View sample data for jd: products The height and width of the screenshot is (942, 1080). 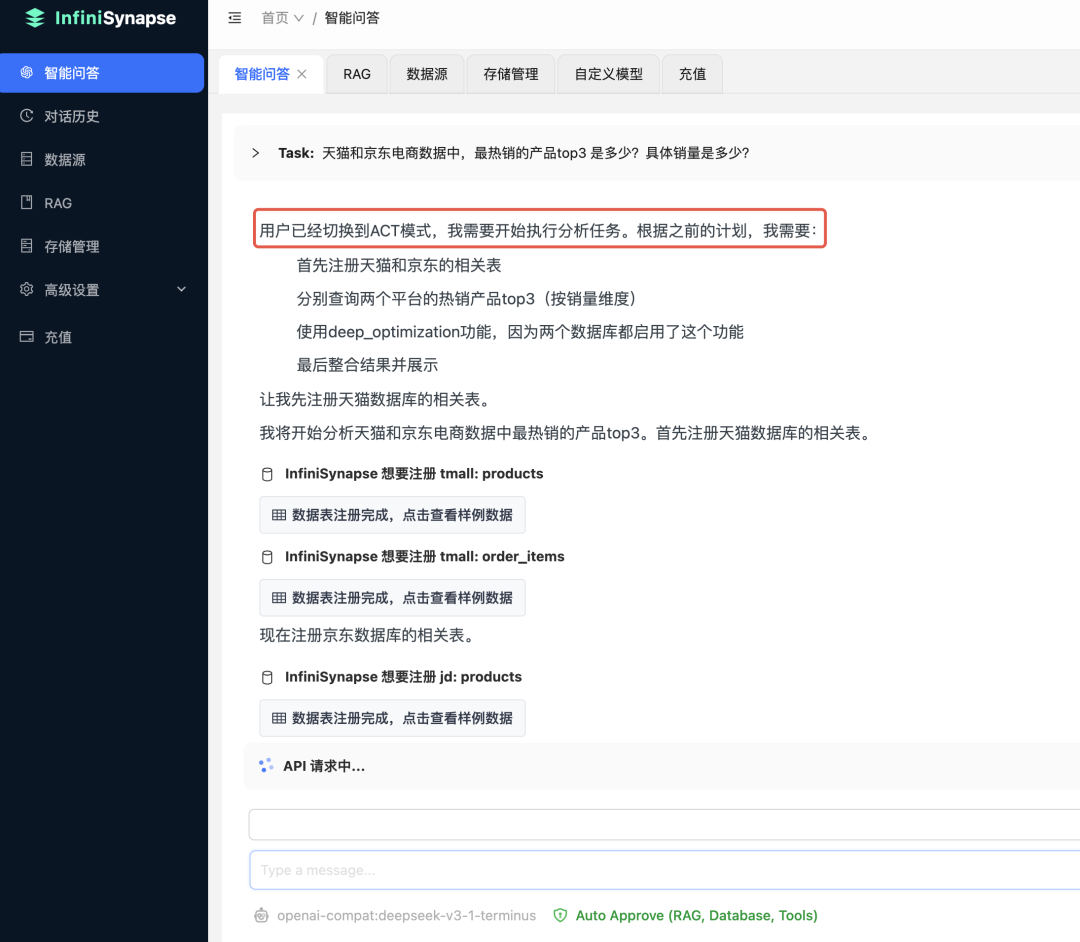pos(392,718)
